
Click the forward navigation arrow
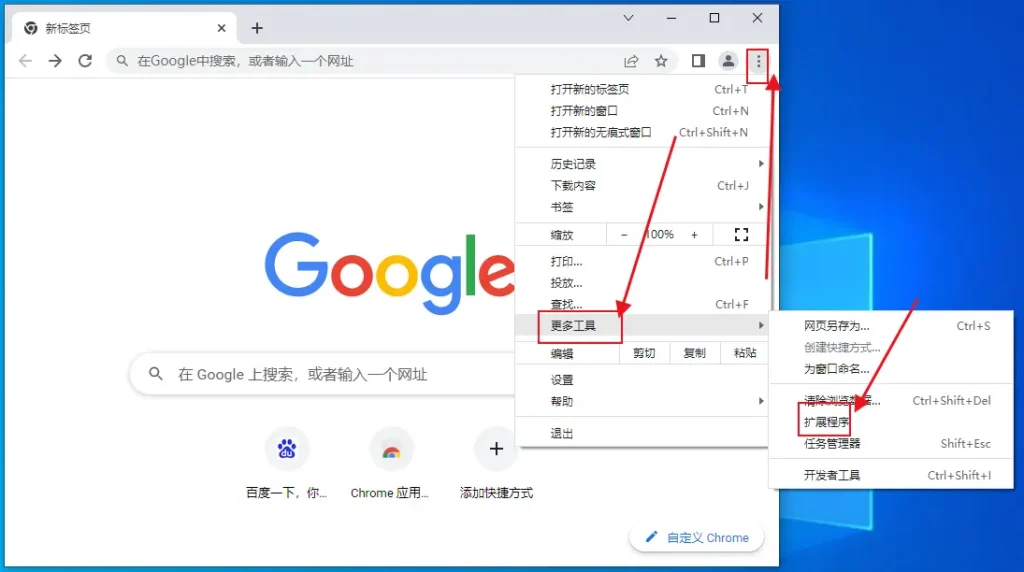[56, 61]
